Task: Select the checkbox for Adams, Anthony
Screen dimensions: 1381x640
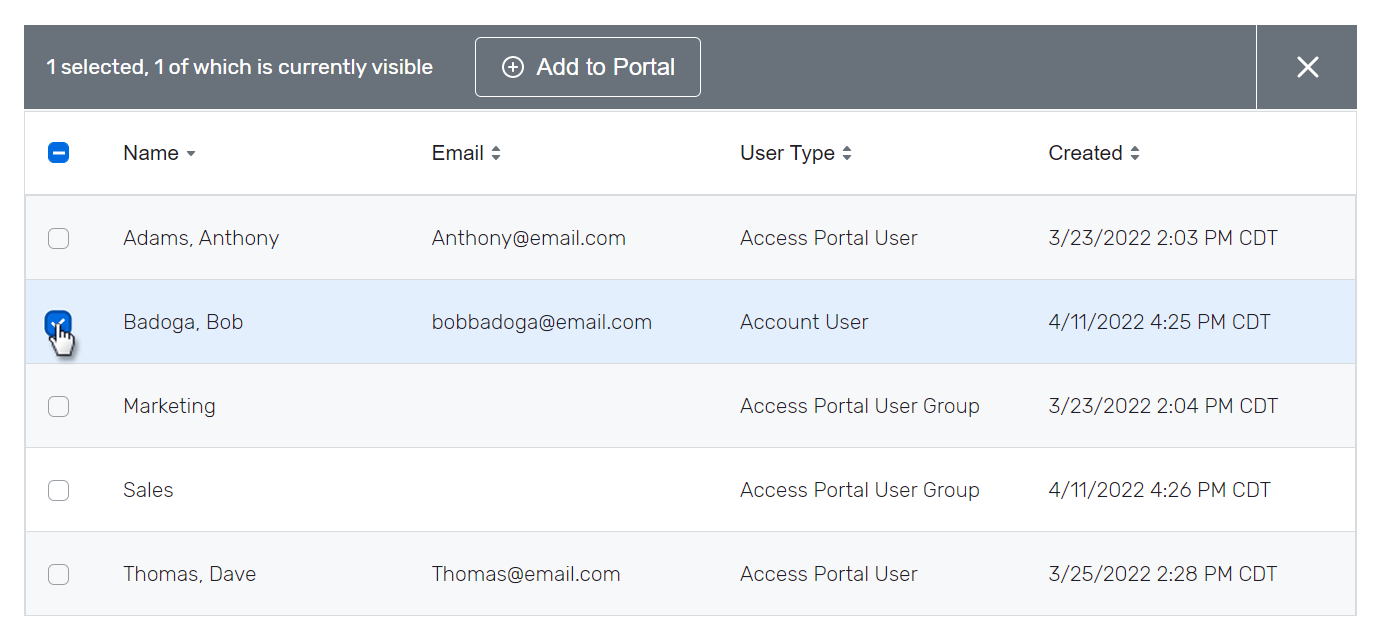Action: [58, 238]
